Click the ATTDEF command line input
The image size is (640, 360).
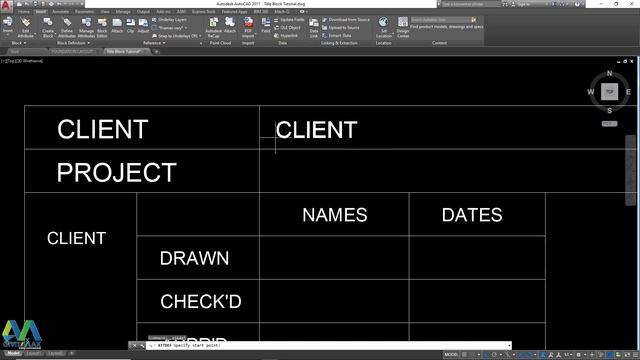(x=329, y=346)
